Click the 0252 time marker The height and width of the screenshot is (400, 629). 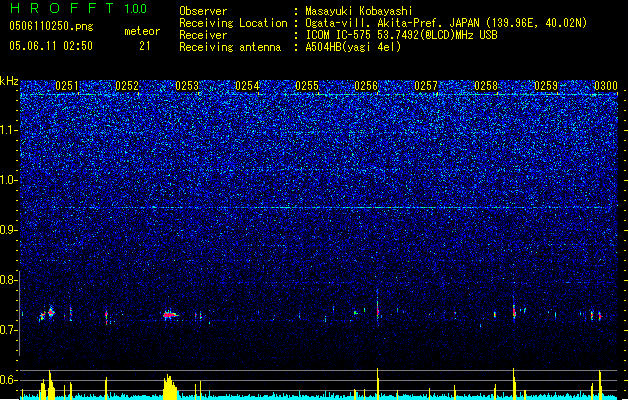[127, 86]
